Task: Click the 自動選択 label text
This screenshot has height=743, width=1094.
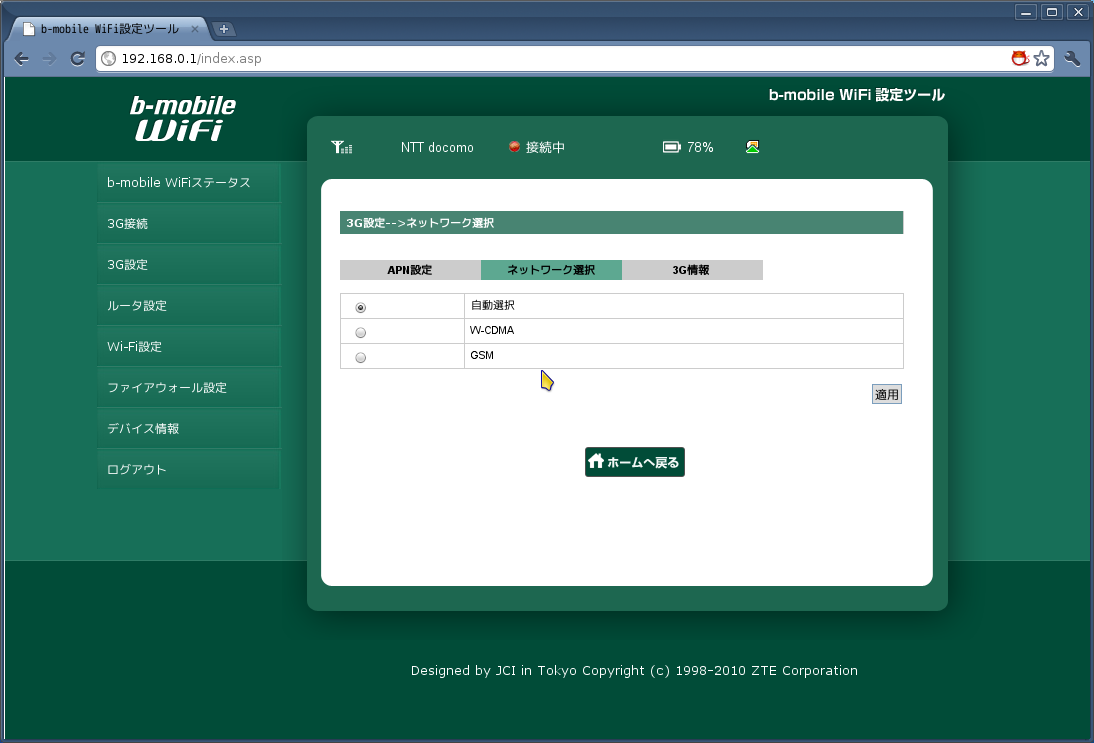Action: 493,306
